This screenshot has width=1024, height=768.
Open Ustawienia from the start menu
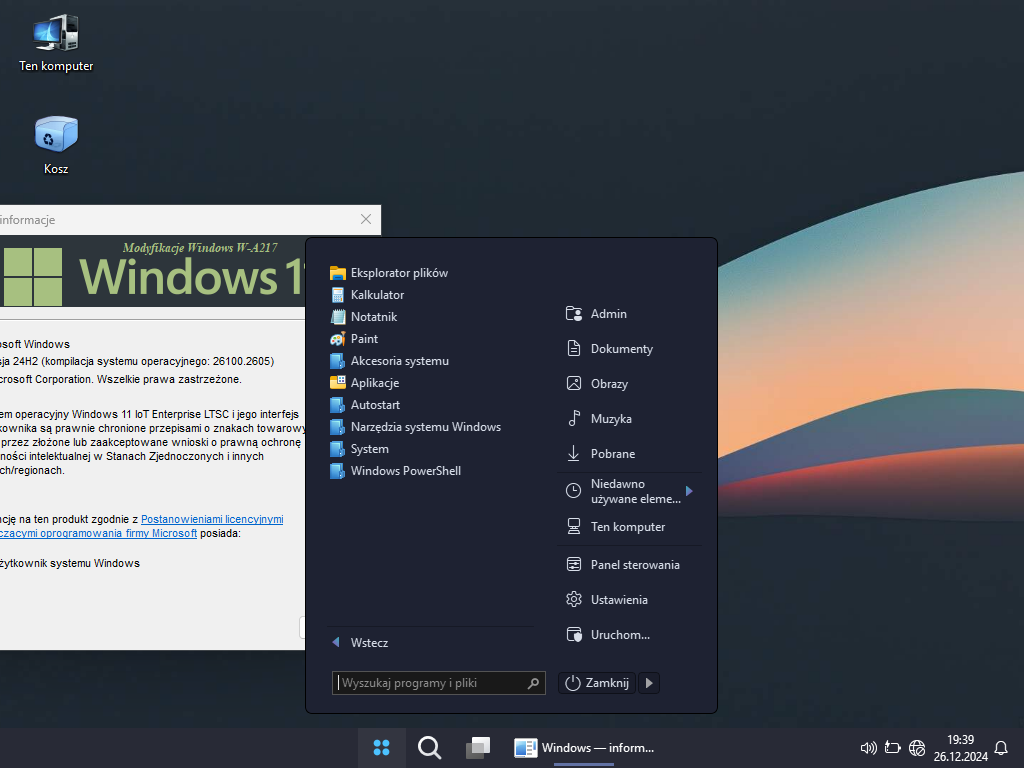click(618, 600)
